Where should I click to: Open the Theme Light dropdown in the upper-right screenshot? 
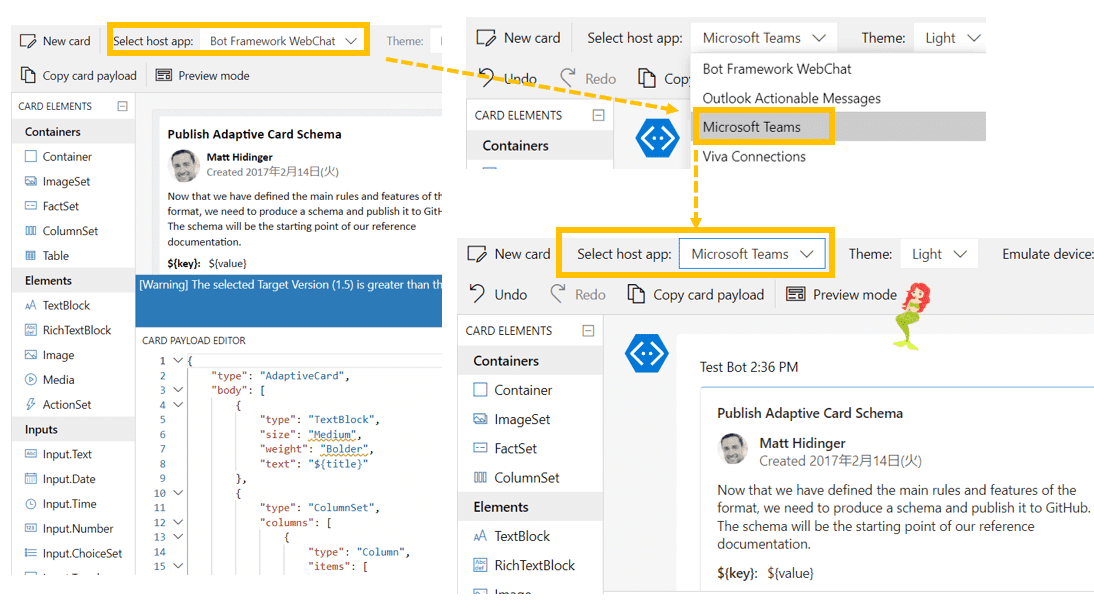coord(951,38)
